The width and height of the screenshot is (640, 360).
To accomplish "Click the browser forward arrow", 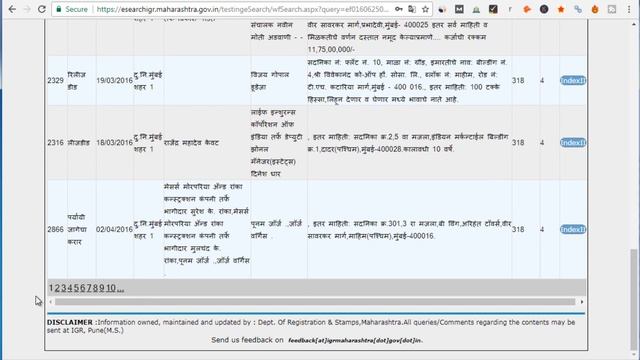I will [27, 9].
